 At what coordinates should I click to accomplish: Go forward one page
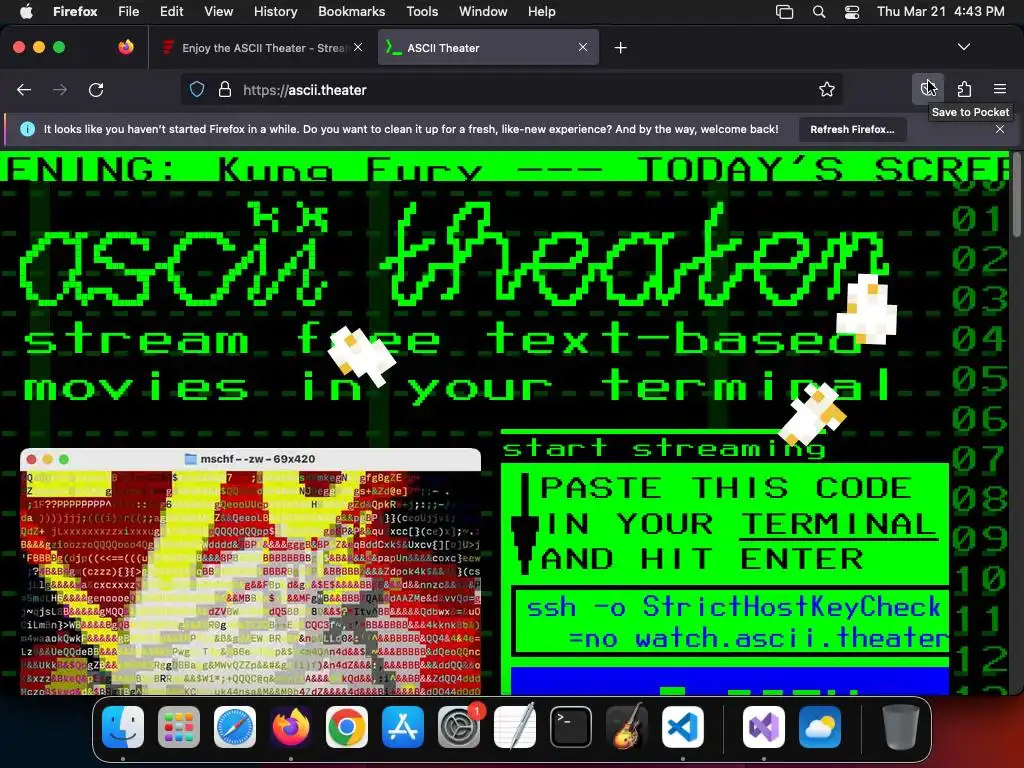pos(60,89)
